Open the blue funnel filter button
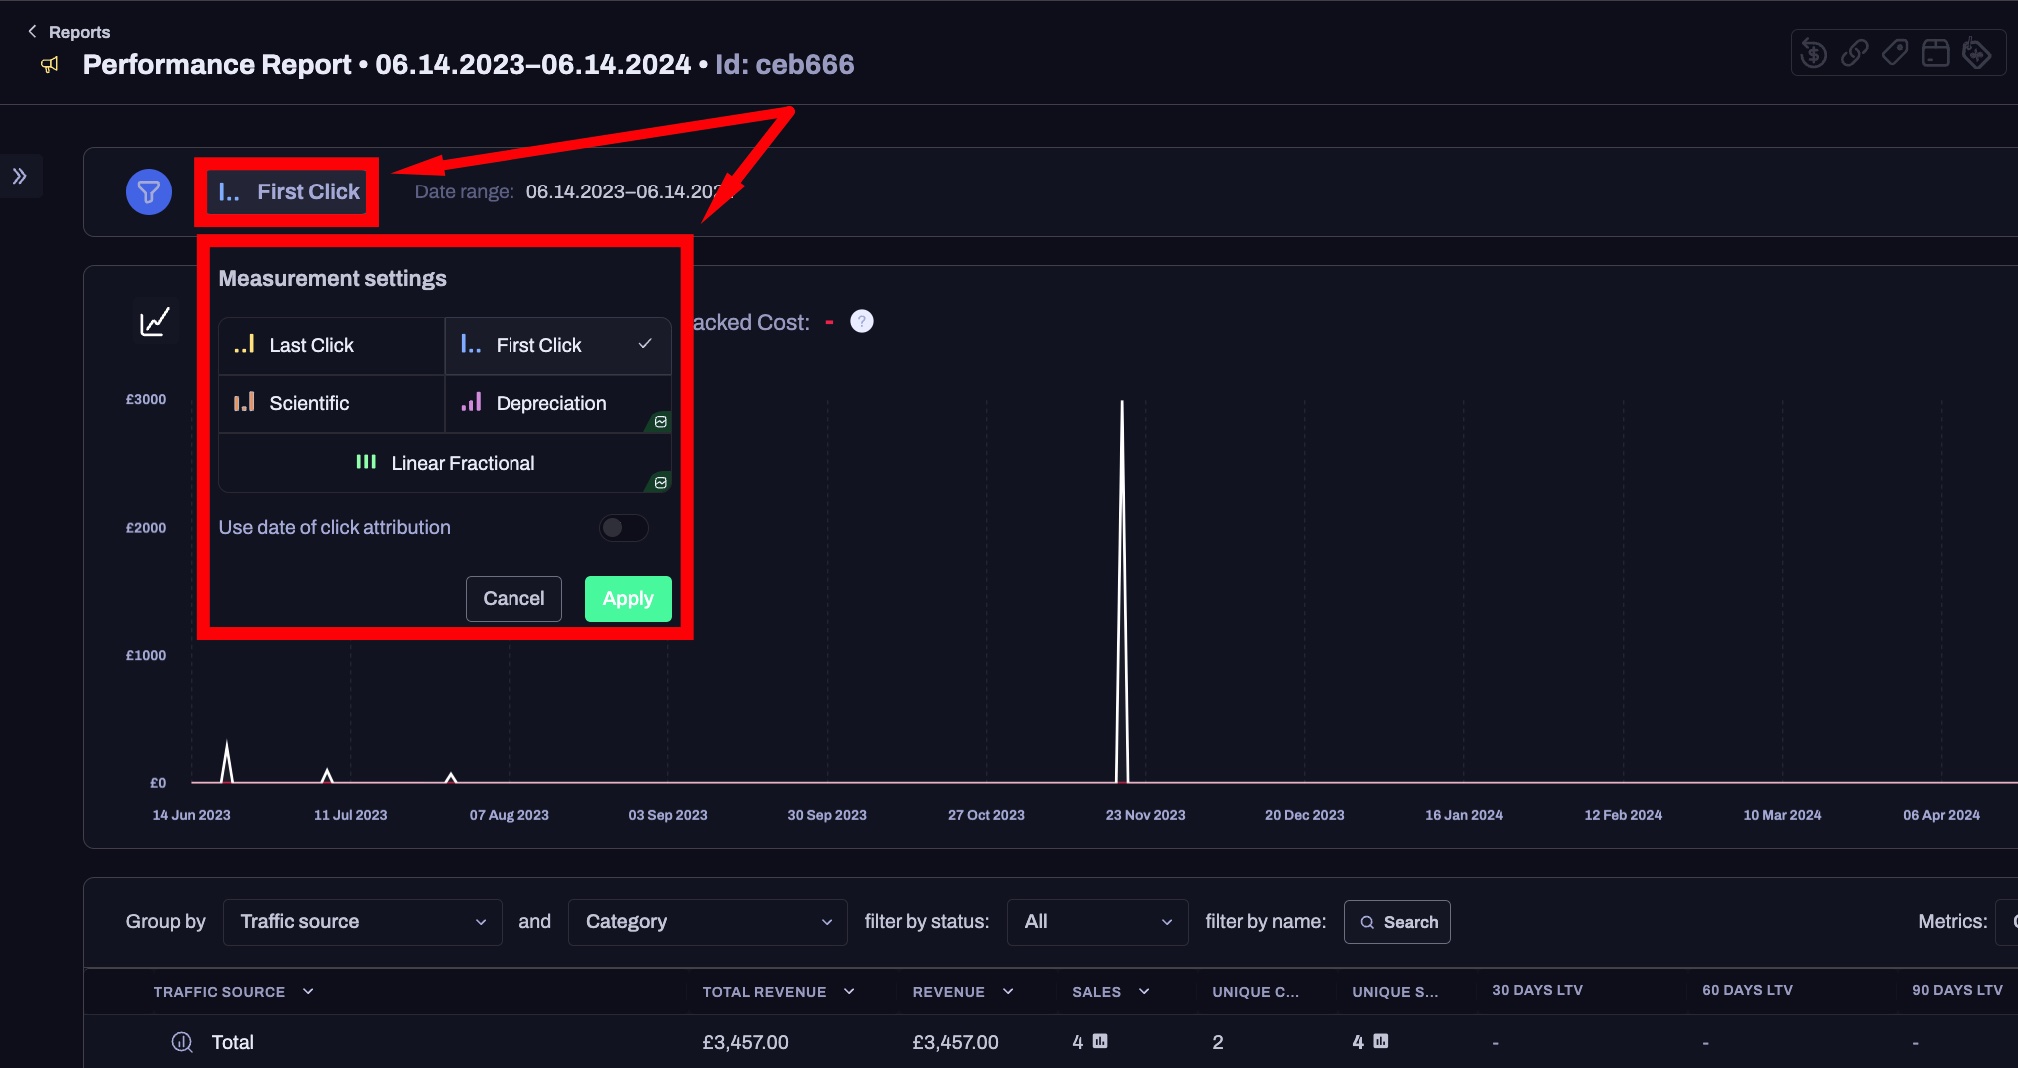2018x1068 pixels. 148,192
